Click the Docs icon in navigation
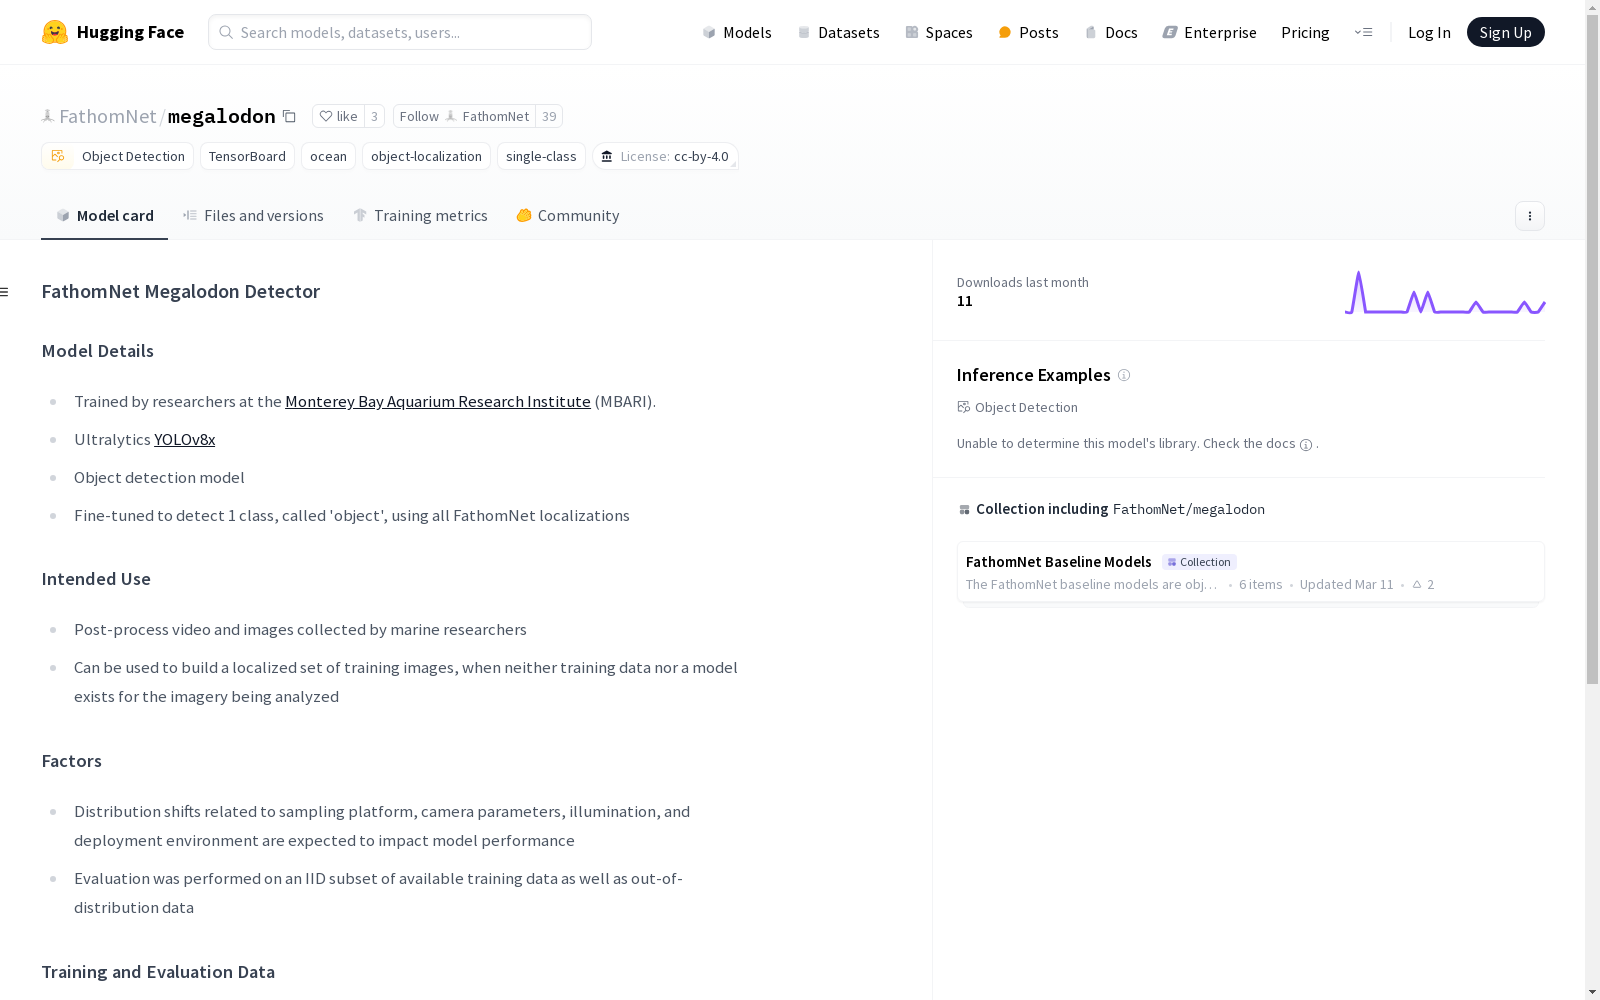 (x=1091, y=32)
